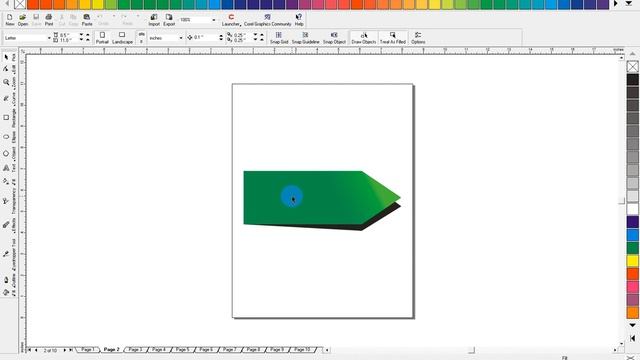Select the Fill bucket tool
This screenshot has height=360, width=640.
tap(6, 292)
